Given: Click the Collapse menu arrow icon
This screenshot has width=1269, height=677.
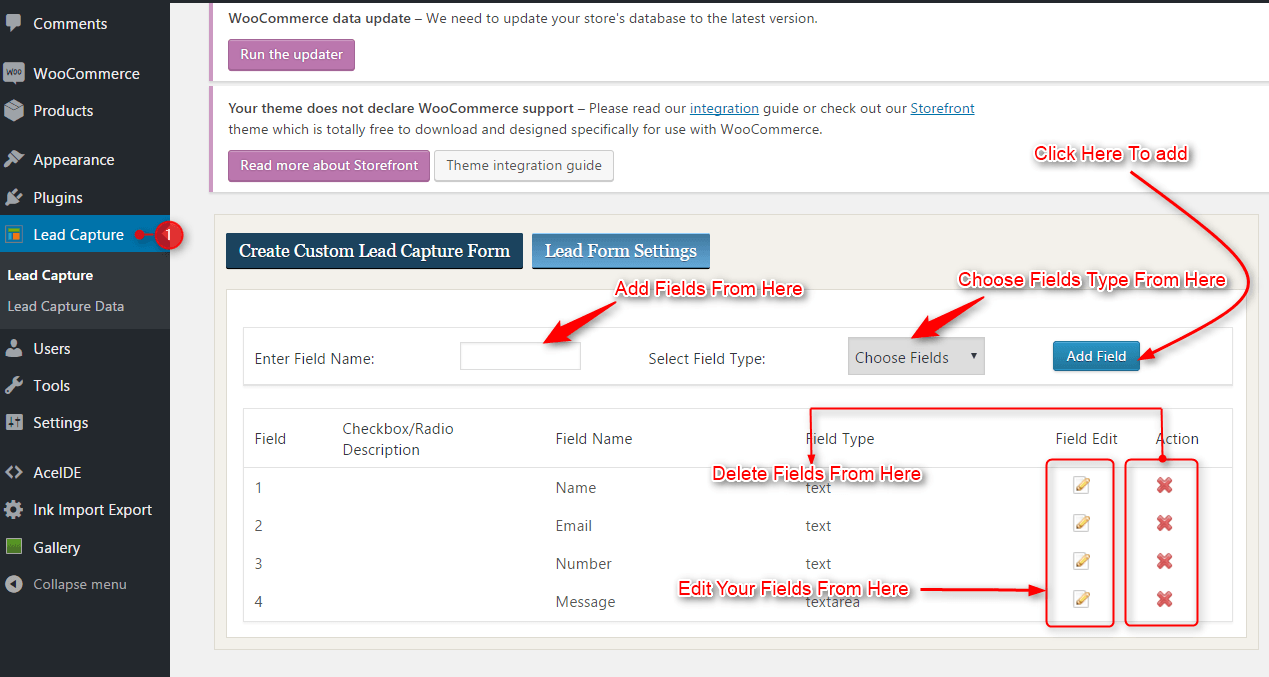Looking at the screenshot, I should point(14,584).
